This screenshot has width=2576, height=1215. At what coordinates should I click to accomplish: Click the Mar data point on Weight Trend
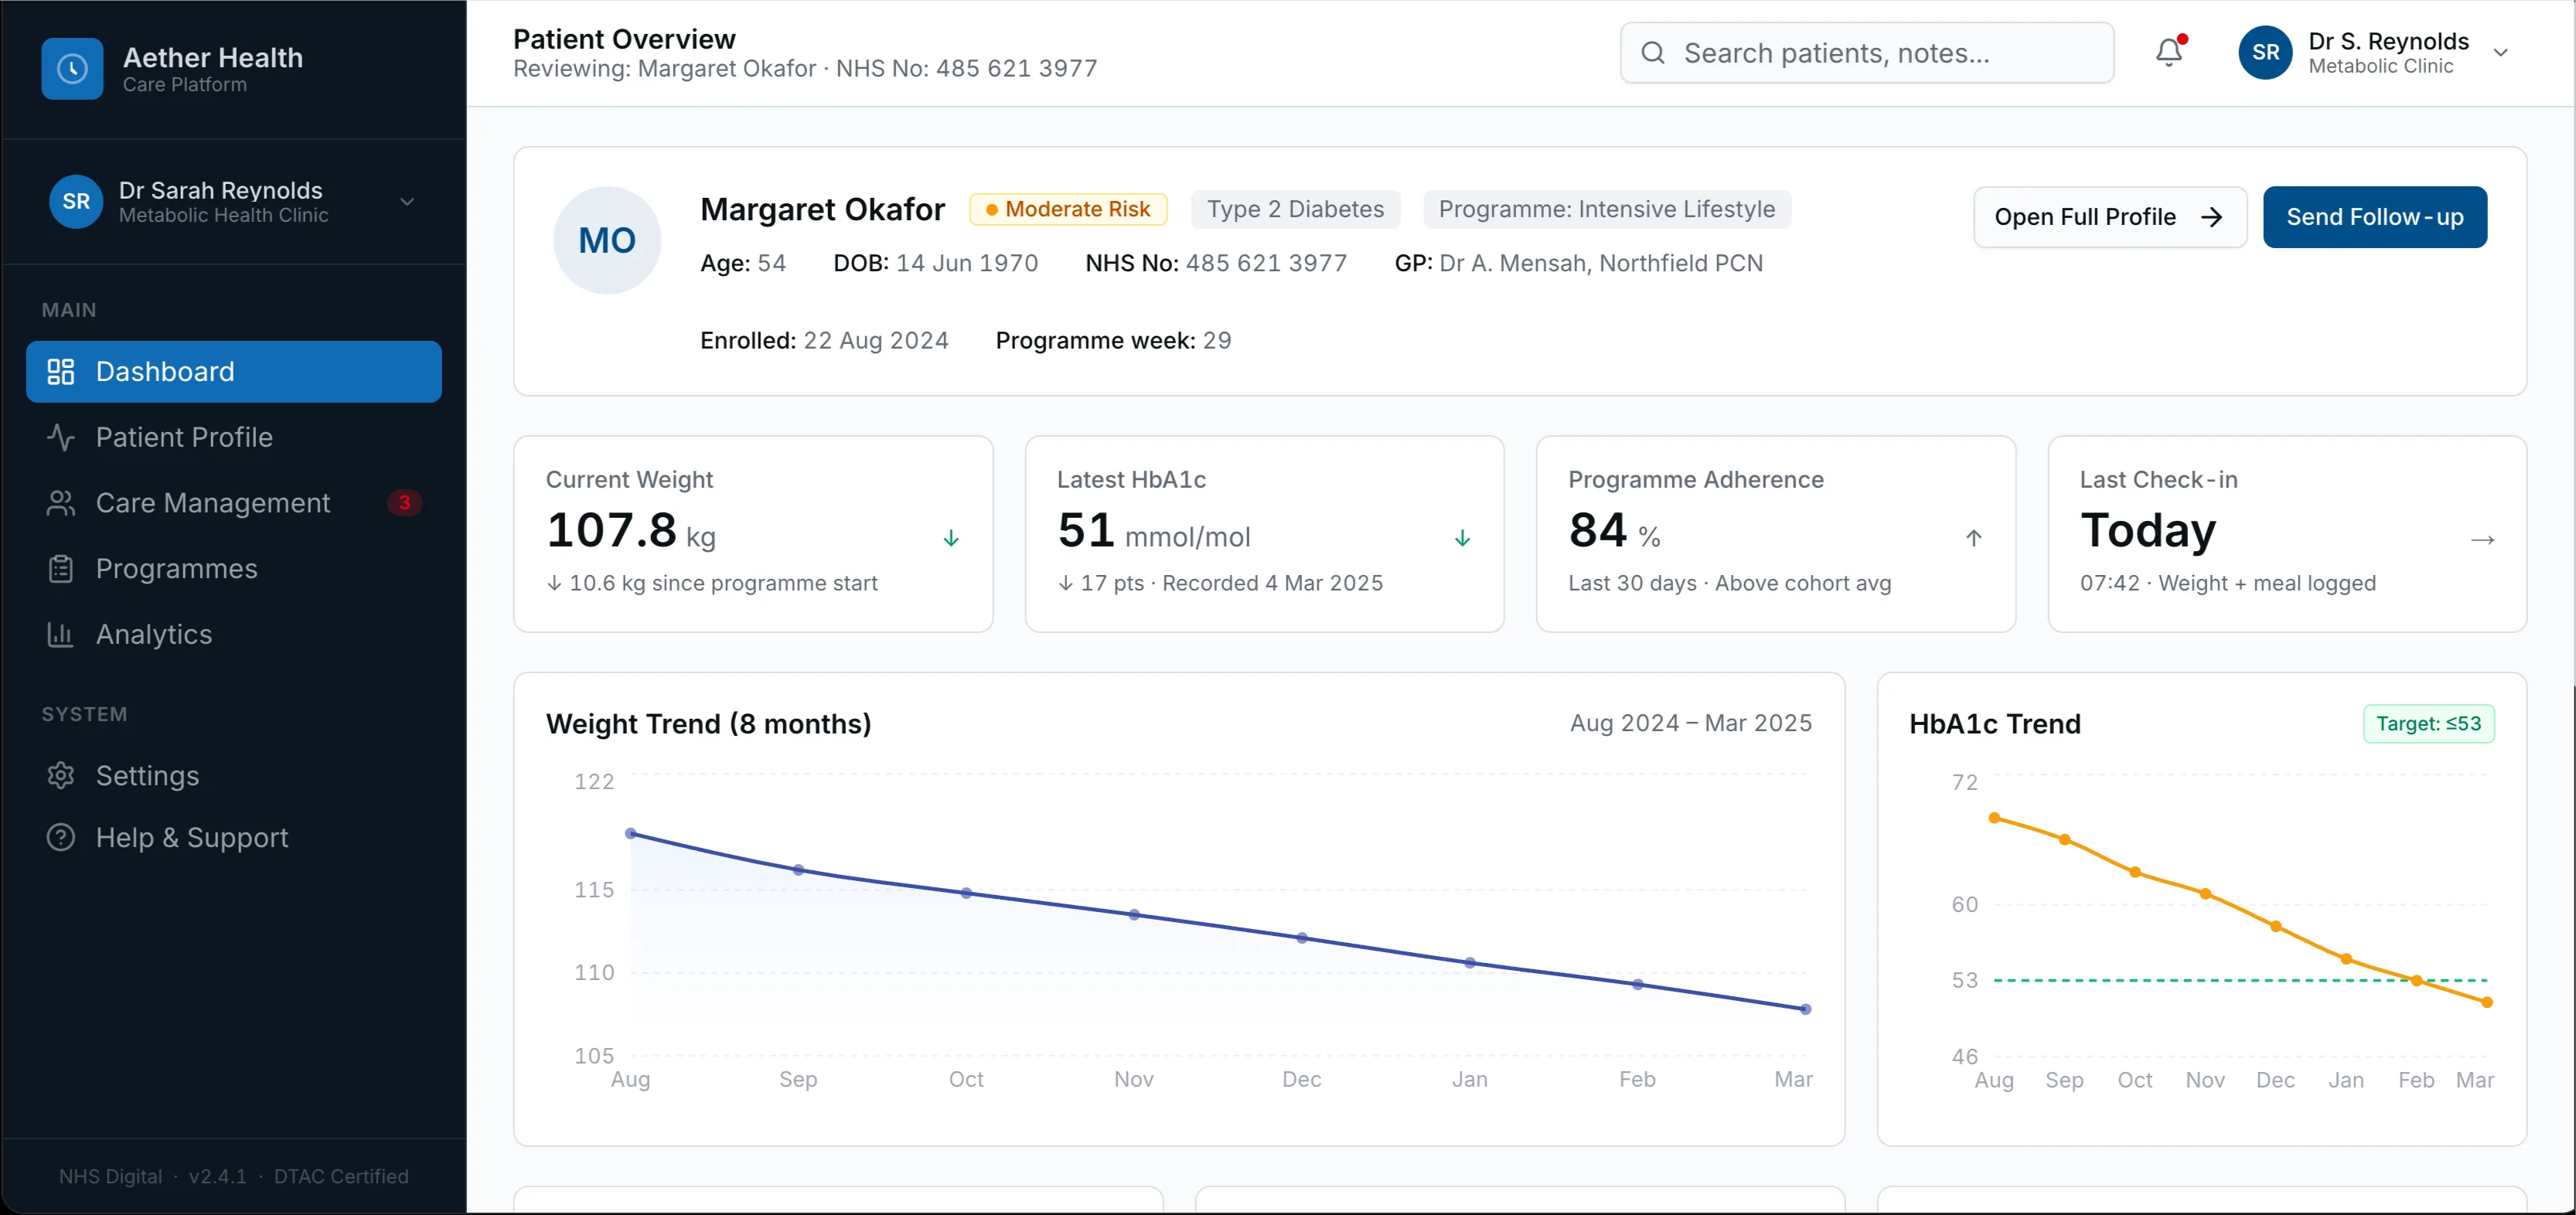pos(1805,1009)
